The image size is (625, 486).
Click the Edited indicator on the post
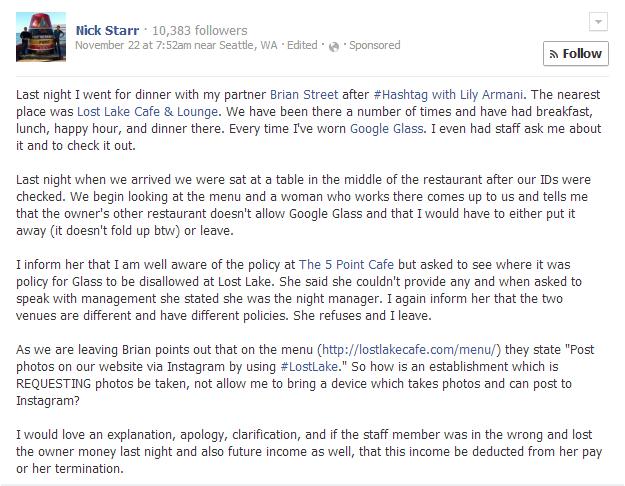pyautogui.click(x=302, y=45)
